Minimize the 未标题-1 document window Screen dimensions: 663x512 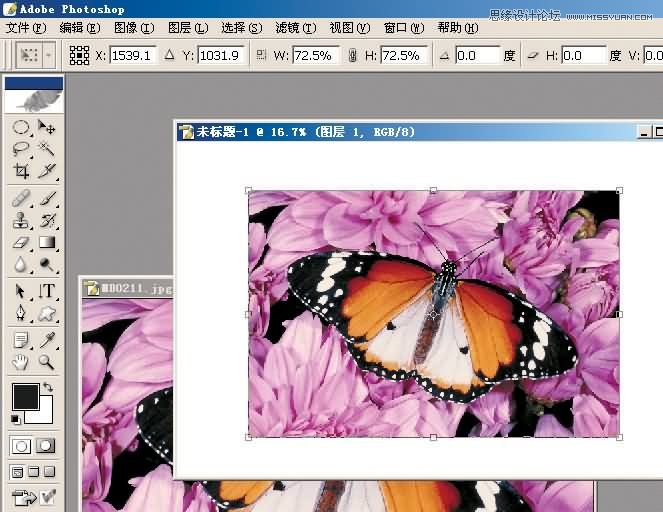[644, 132]
